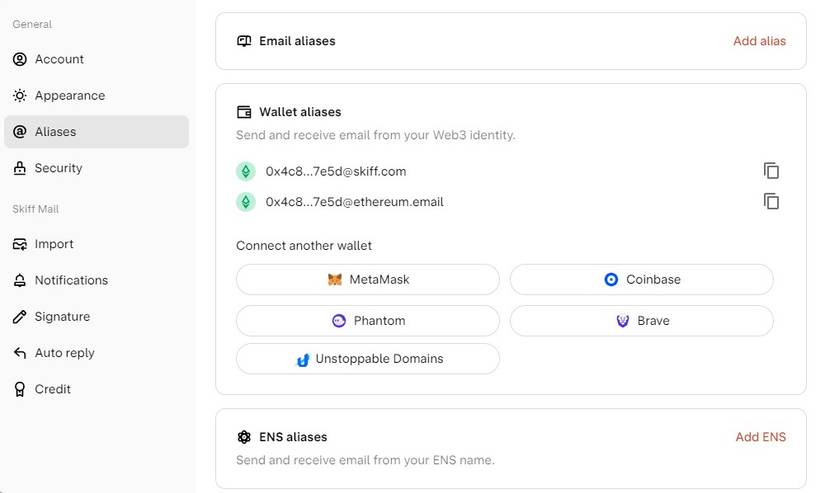The width and height of the screenshot is (825, 493).
Task: Open the Account settings page
Action: click(96, 59)
